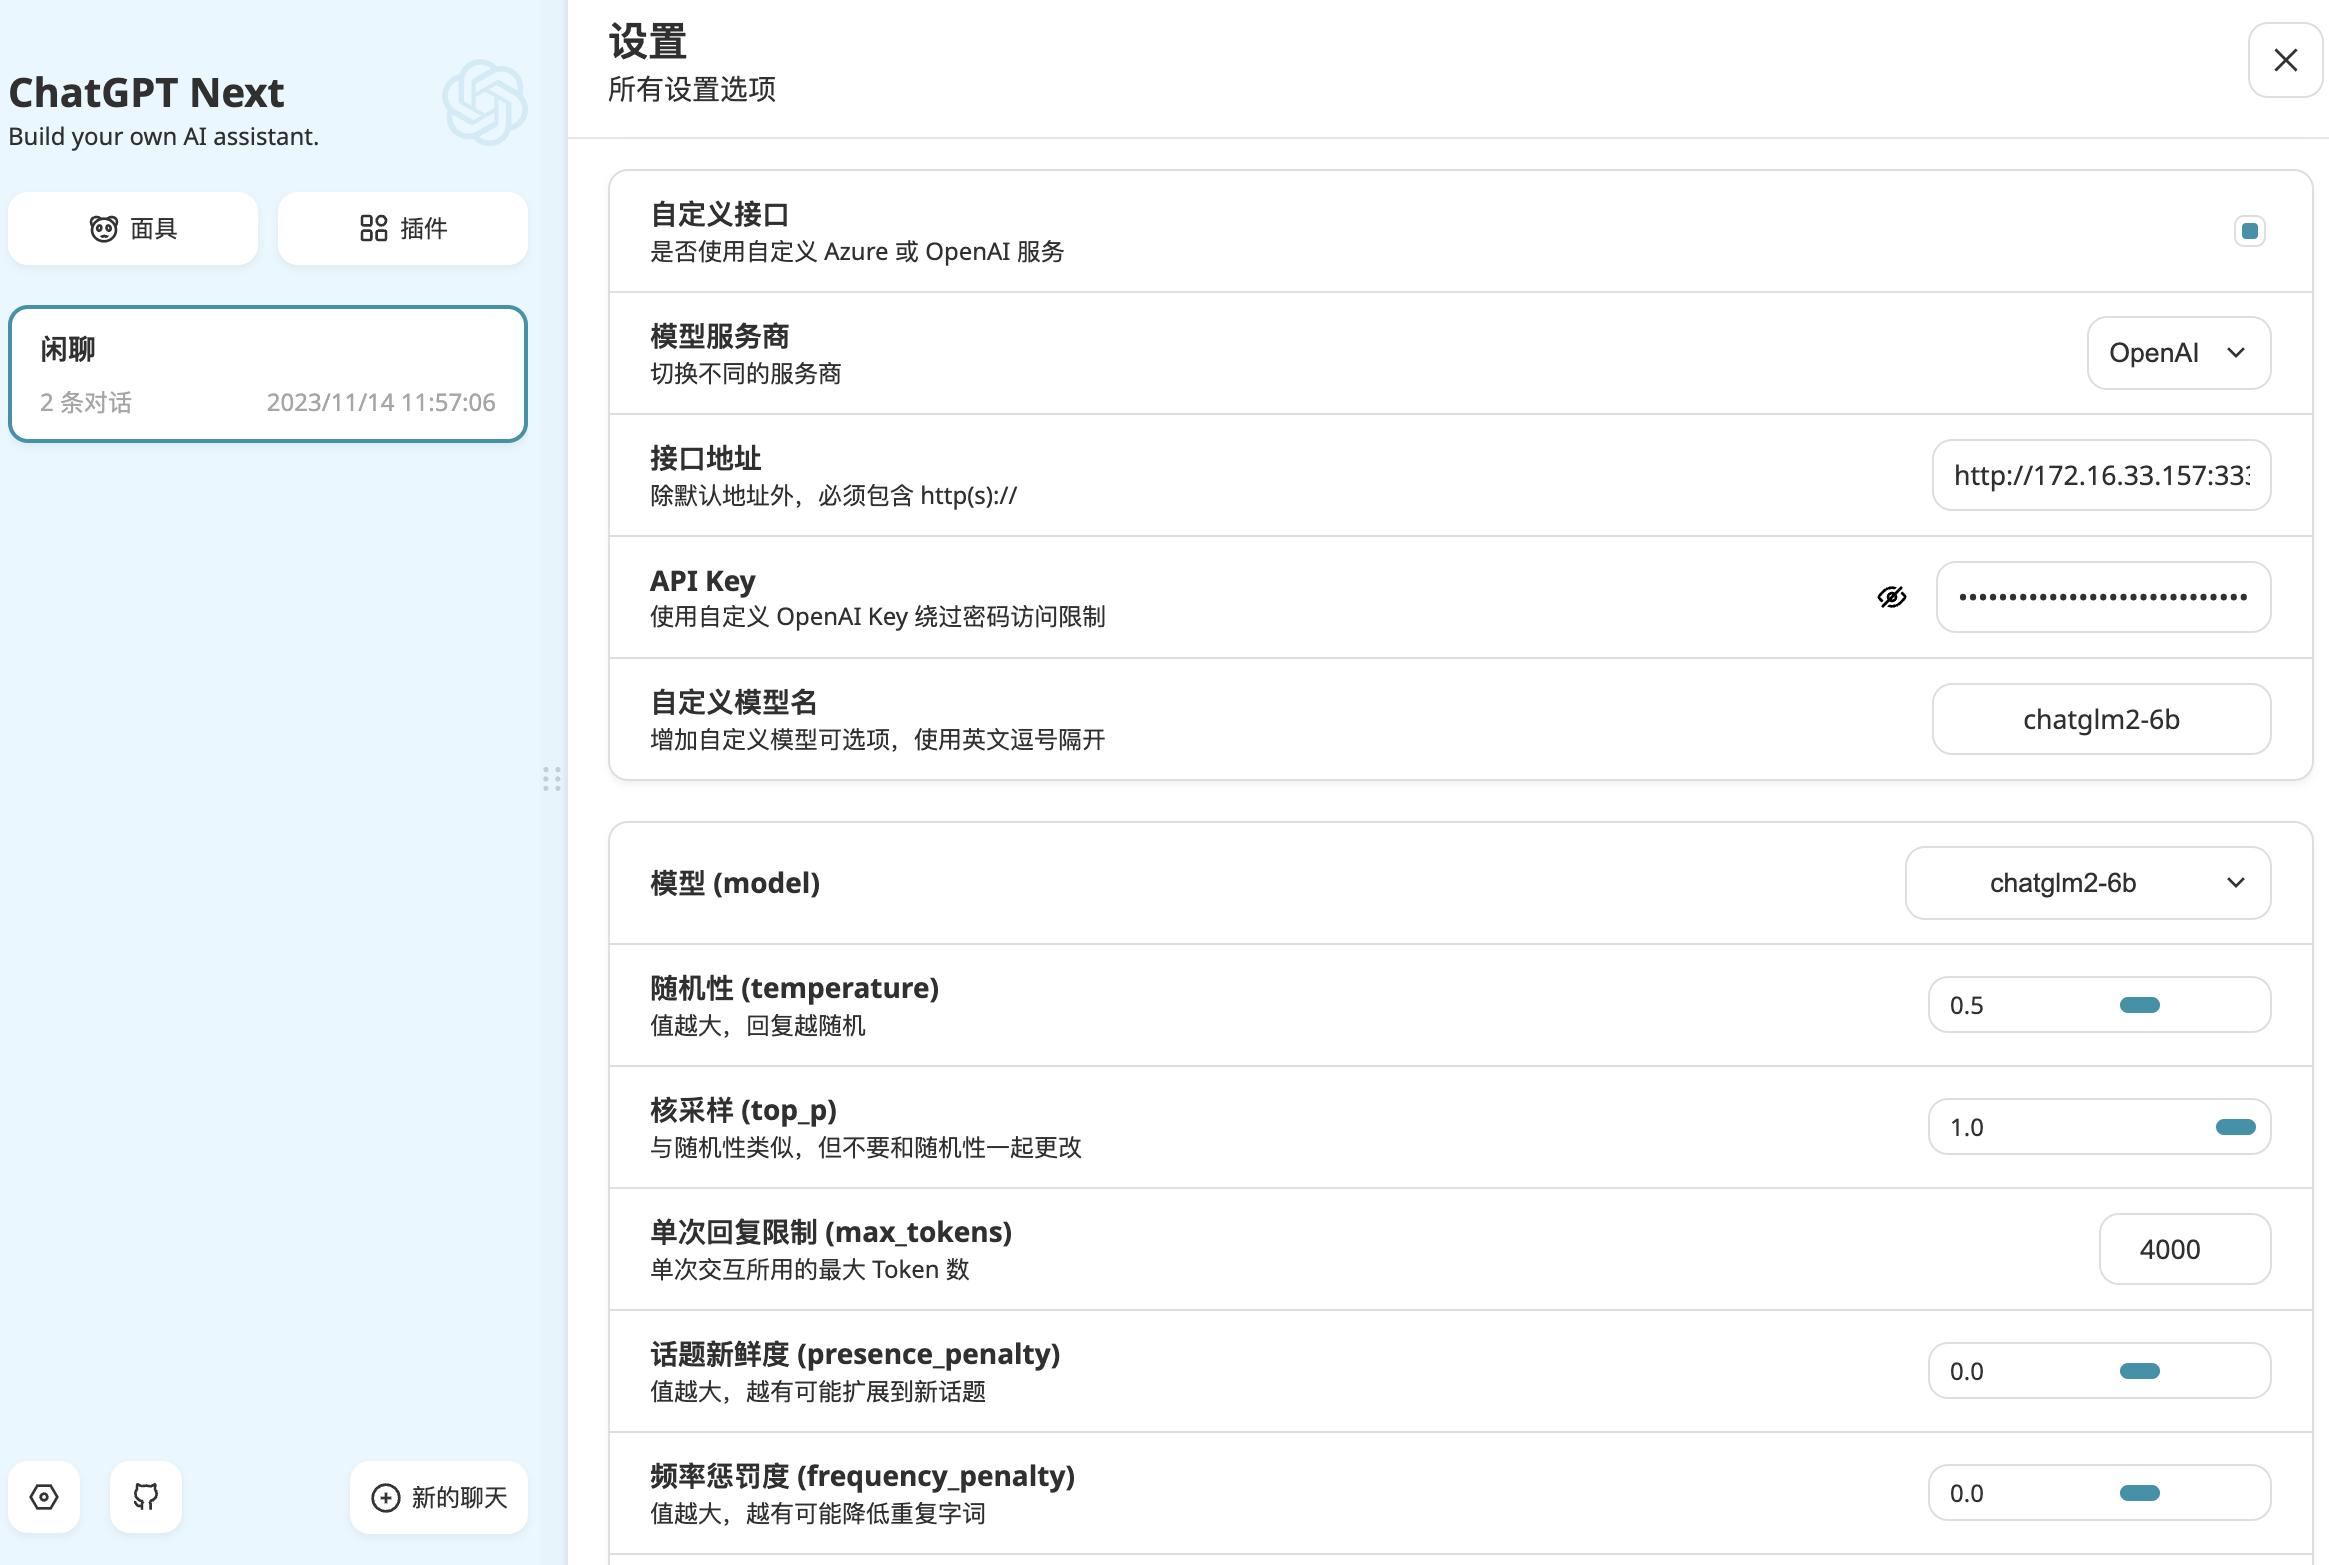Image resolution: width=2329 pixels, height=1565 pixels.
Task: Show the API Key with eye icon
Action: click(x=1892, y=597)
